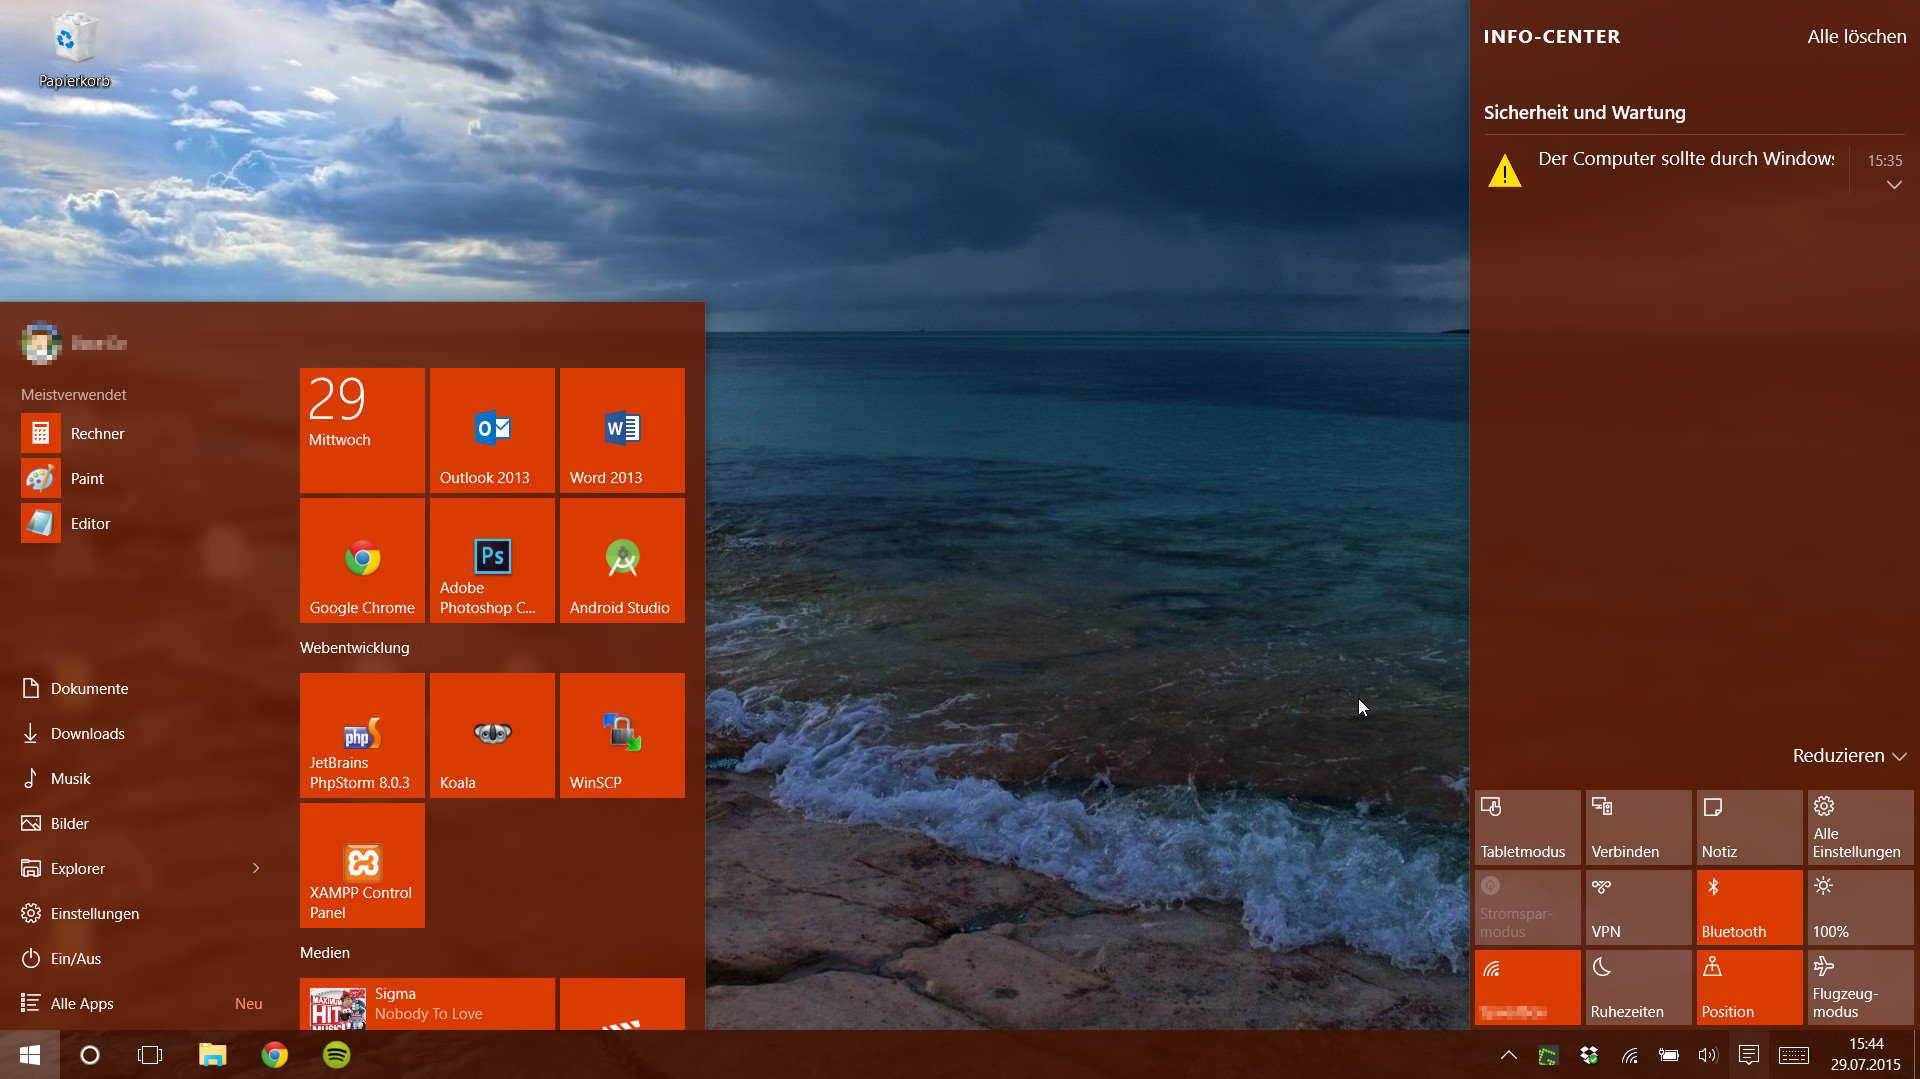Select Alle Apps in Start menu
1920x1079 pixels.
(82, 1003)
